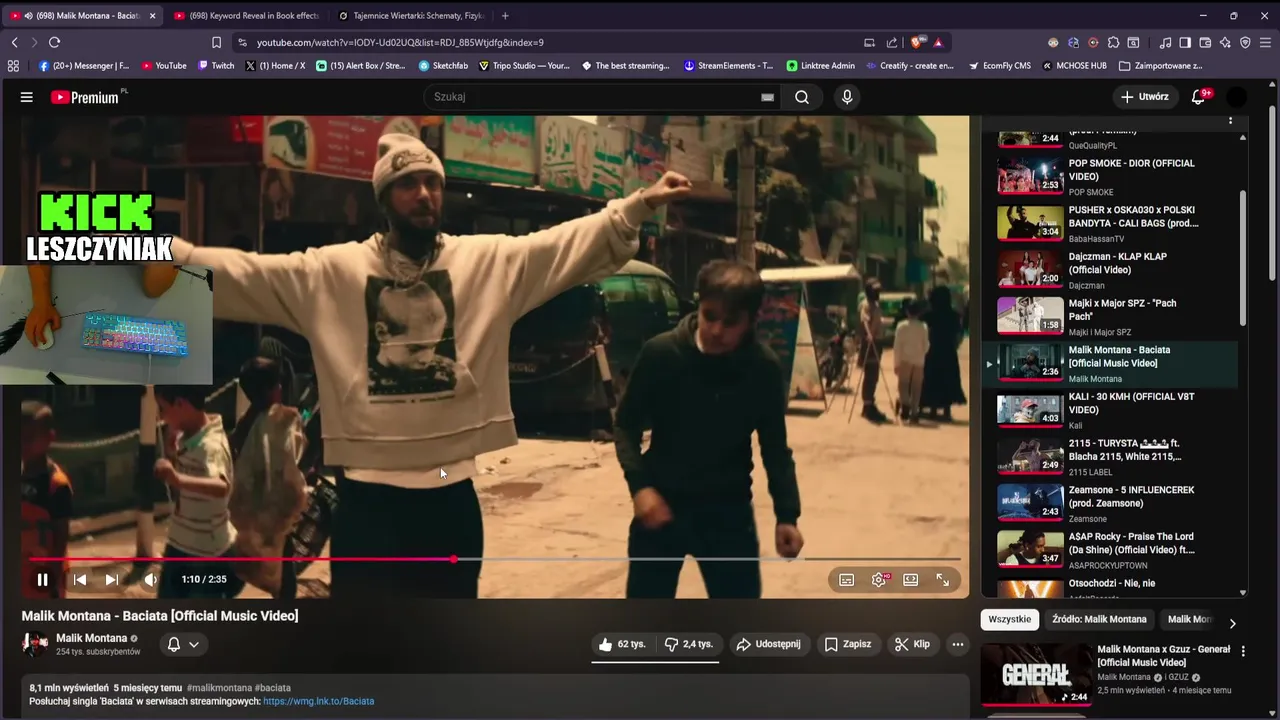Viewport: 1280px width, 720px height.
Task: Open browser extensions puzzle icon
Action: pos(1113,42)
